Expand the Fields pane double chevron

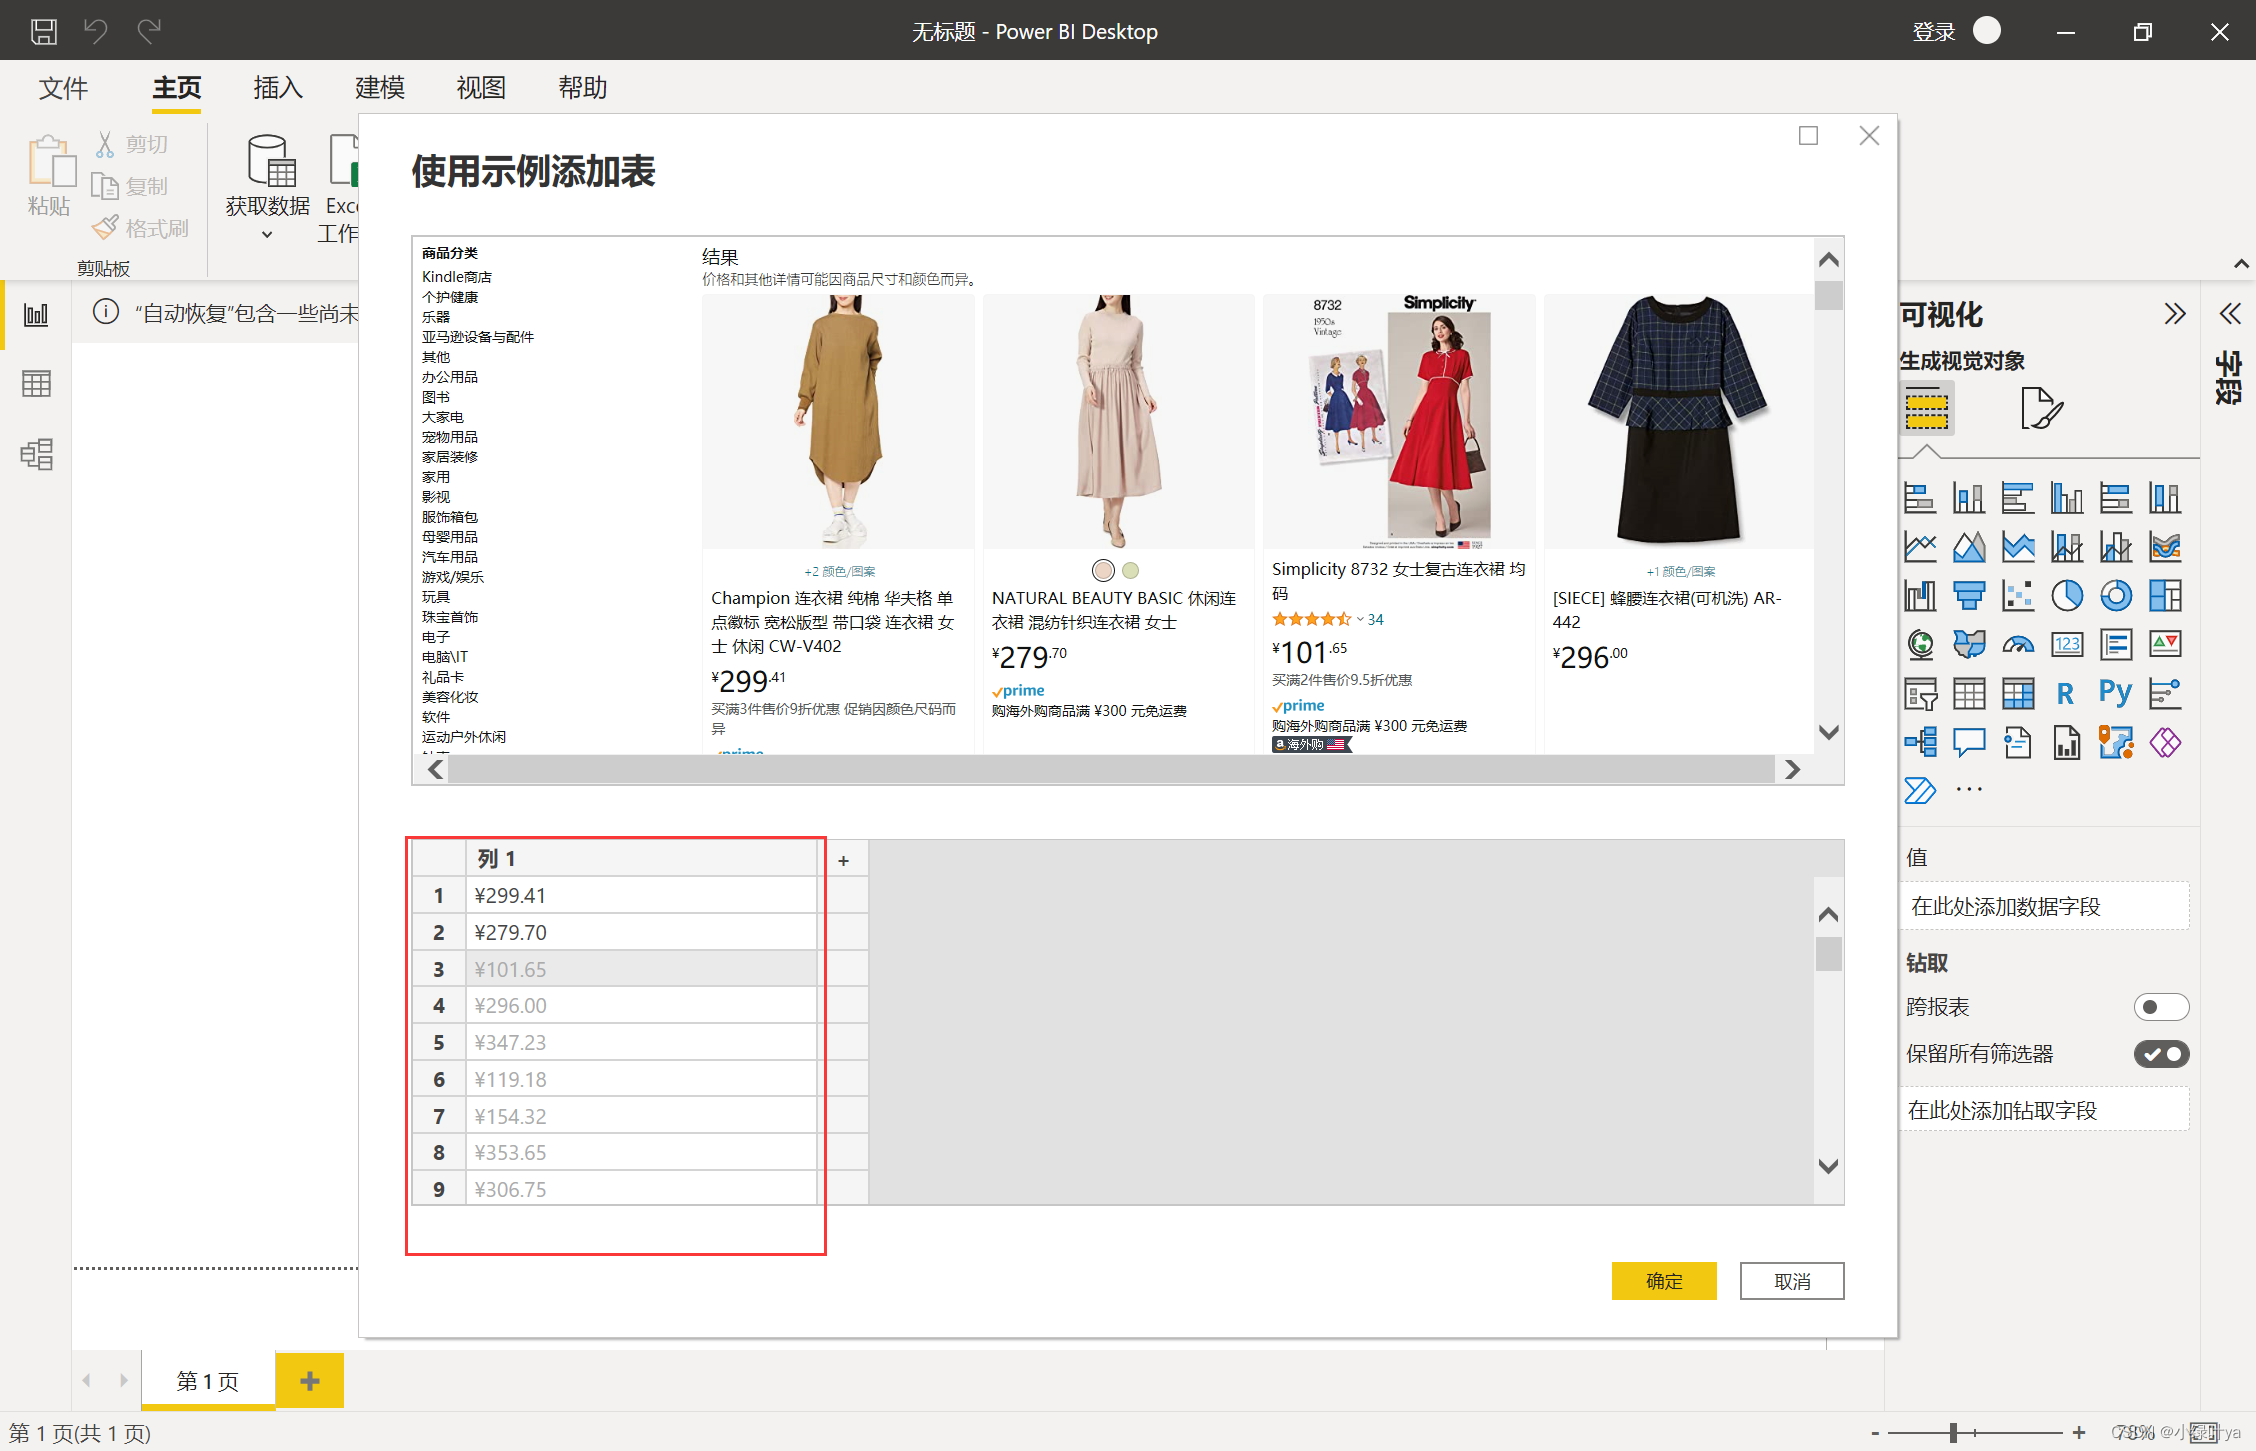[2230, 315]
